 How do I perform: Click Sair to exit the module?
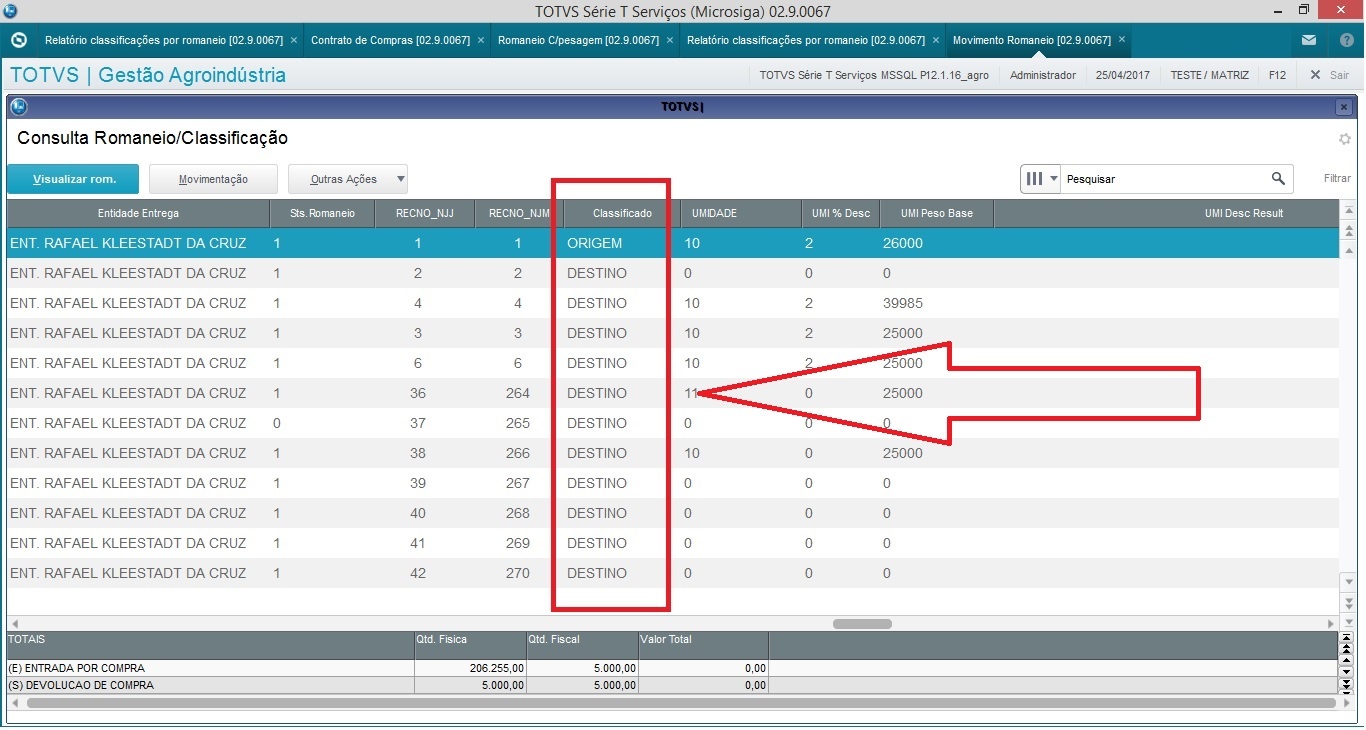(x=1330, y=75)
